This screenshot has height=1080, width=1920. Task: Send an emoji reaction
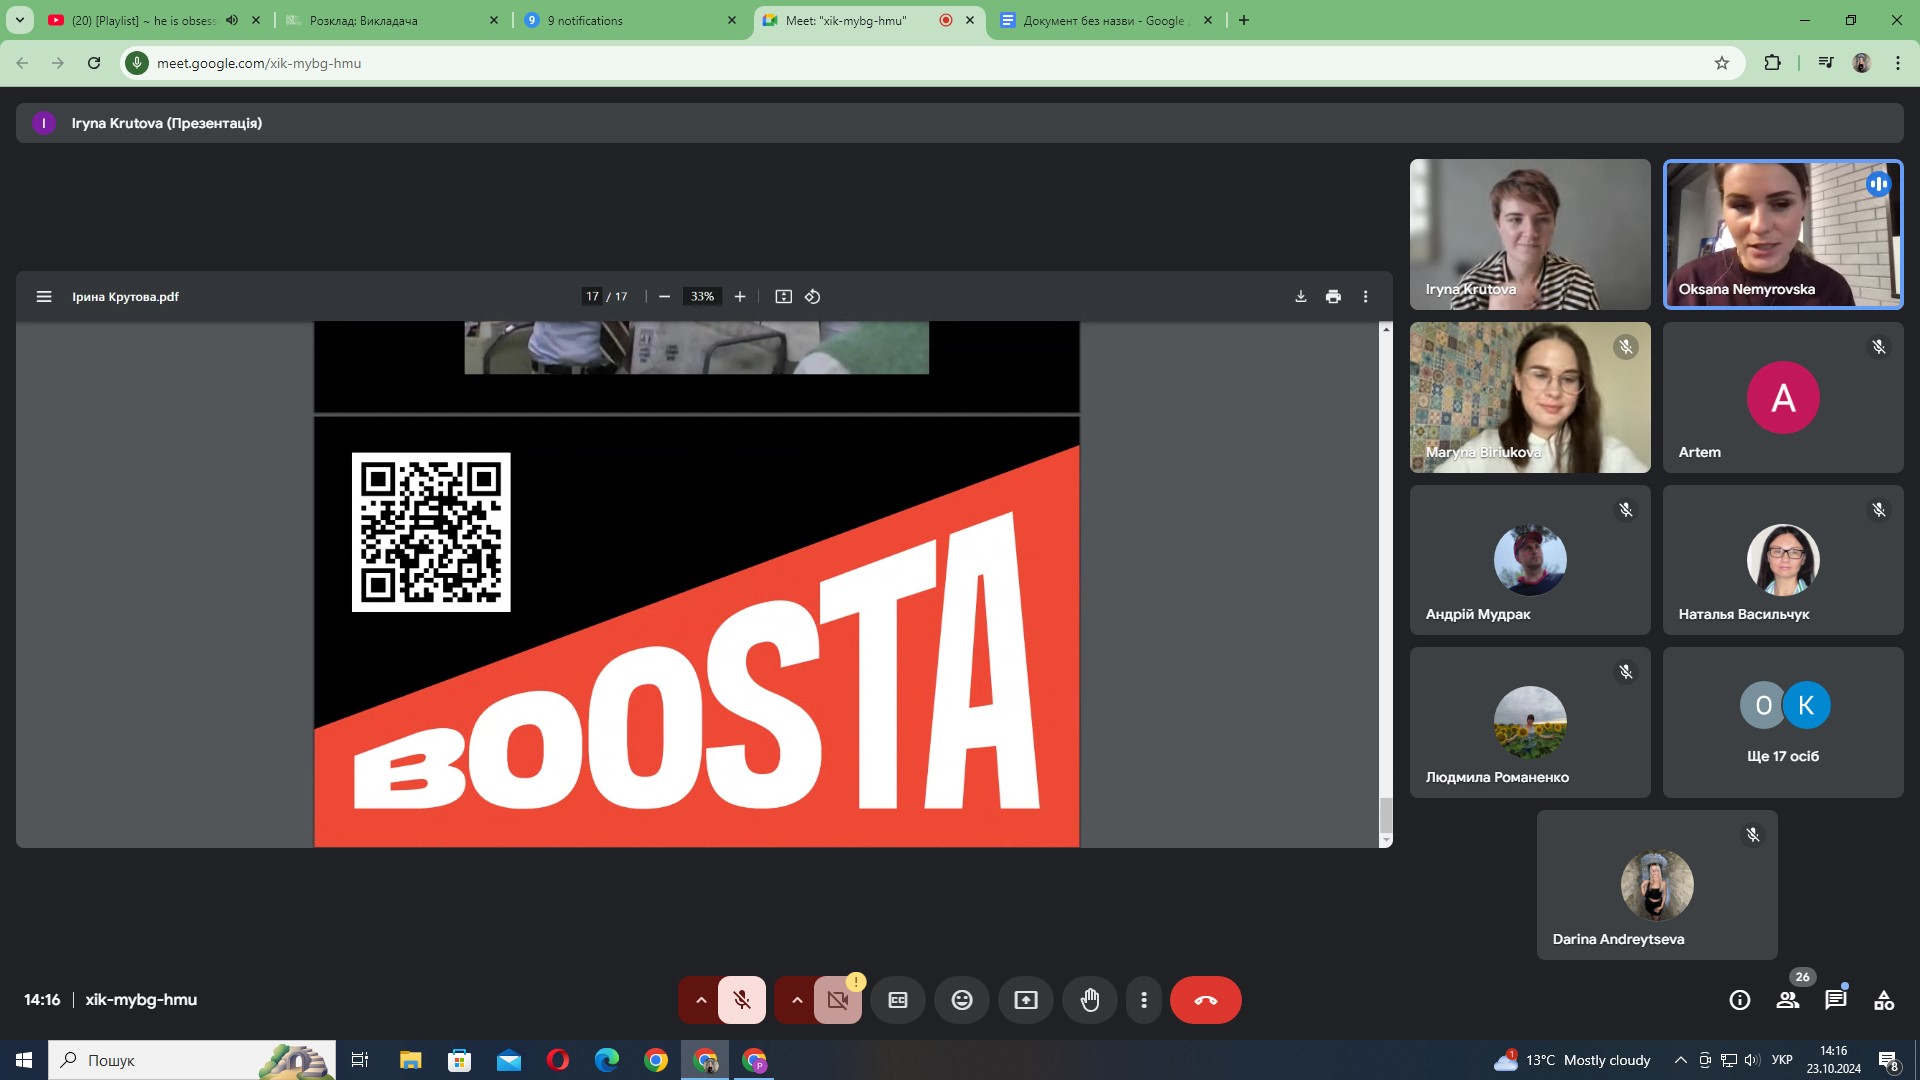pyautogui.click(x=962, y=1000)
